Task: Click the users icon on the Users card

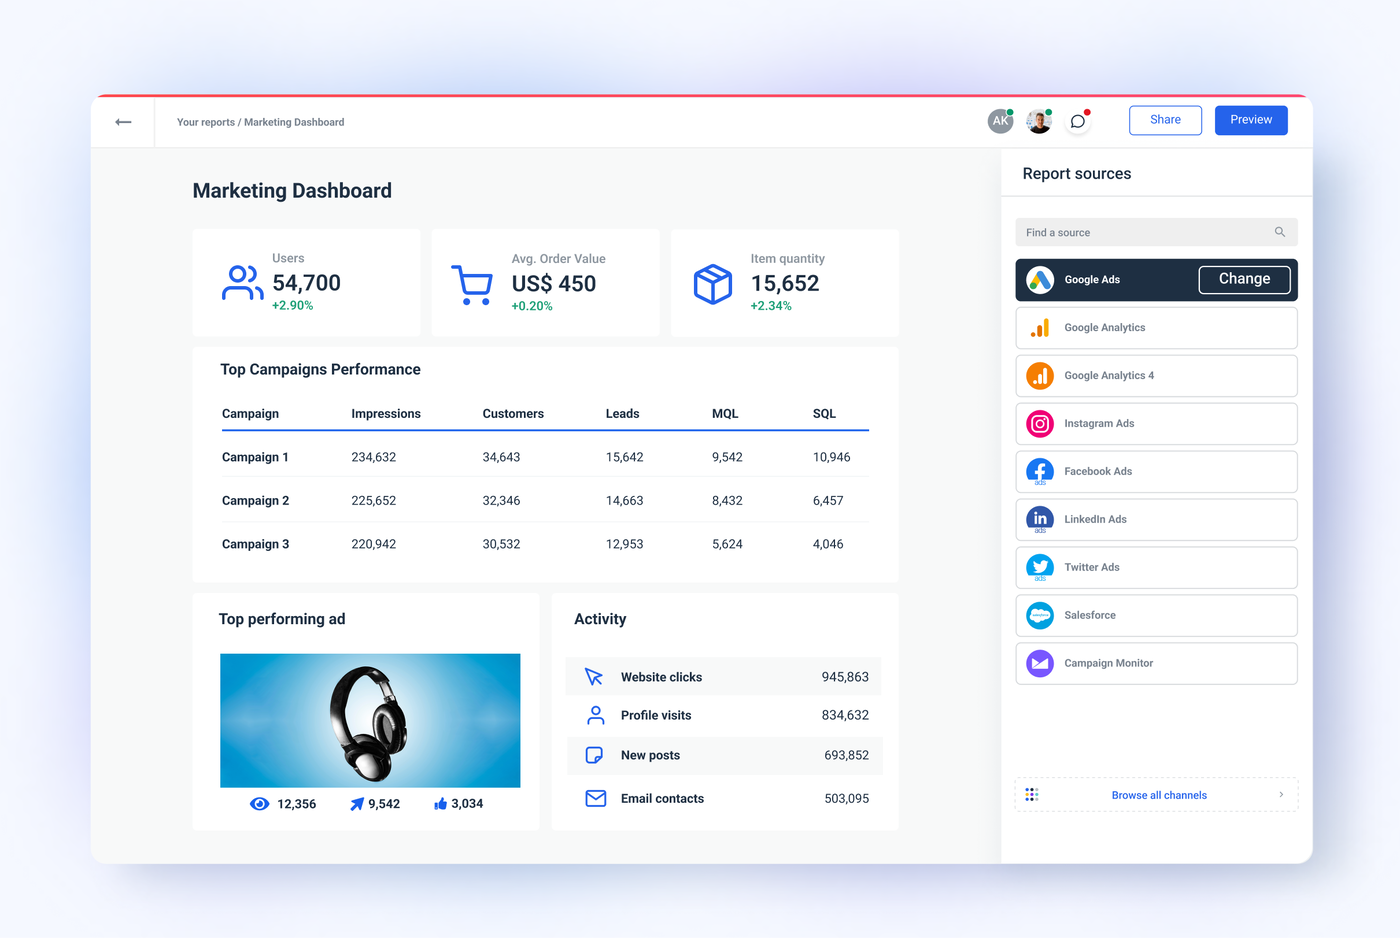Action: (x=241, y=283)
